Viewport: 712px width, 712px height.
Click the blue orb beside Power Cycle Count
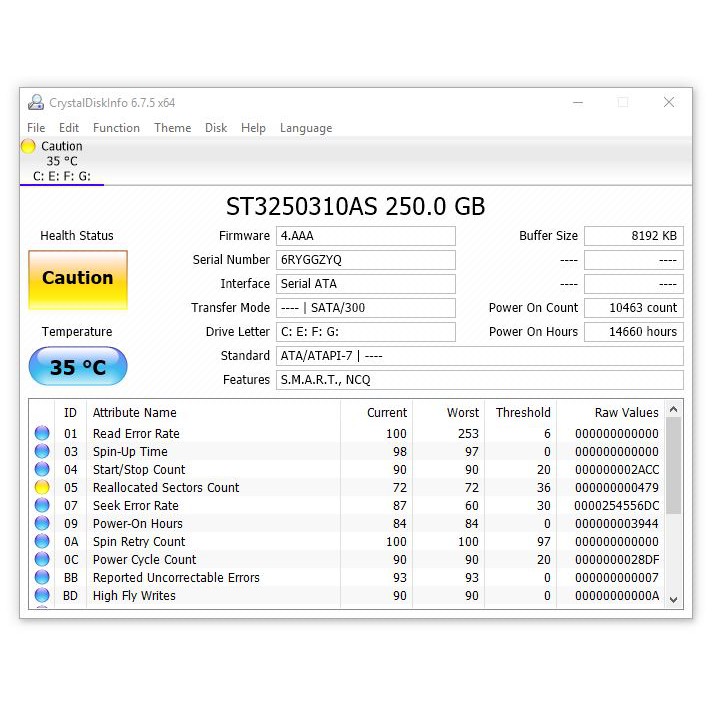42,559
